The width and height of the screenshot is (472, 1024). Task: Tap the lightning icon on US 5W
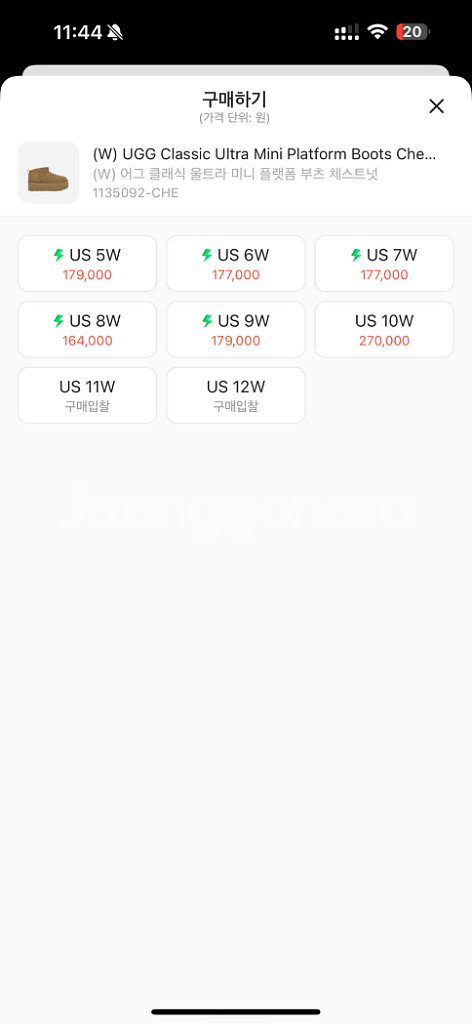pos(59,255)
